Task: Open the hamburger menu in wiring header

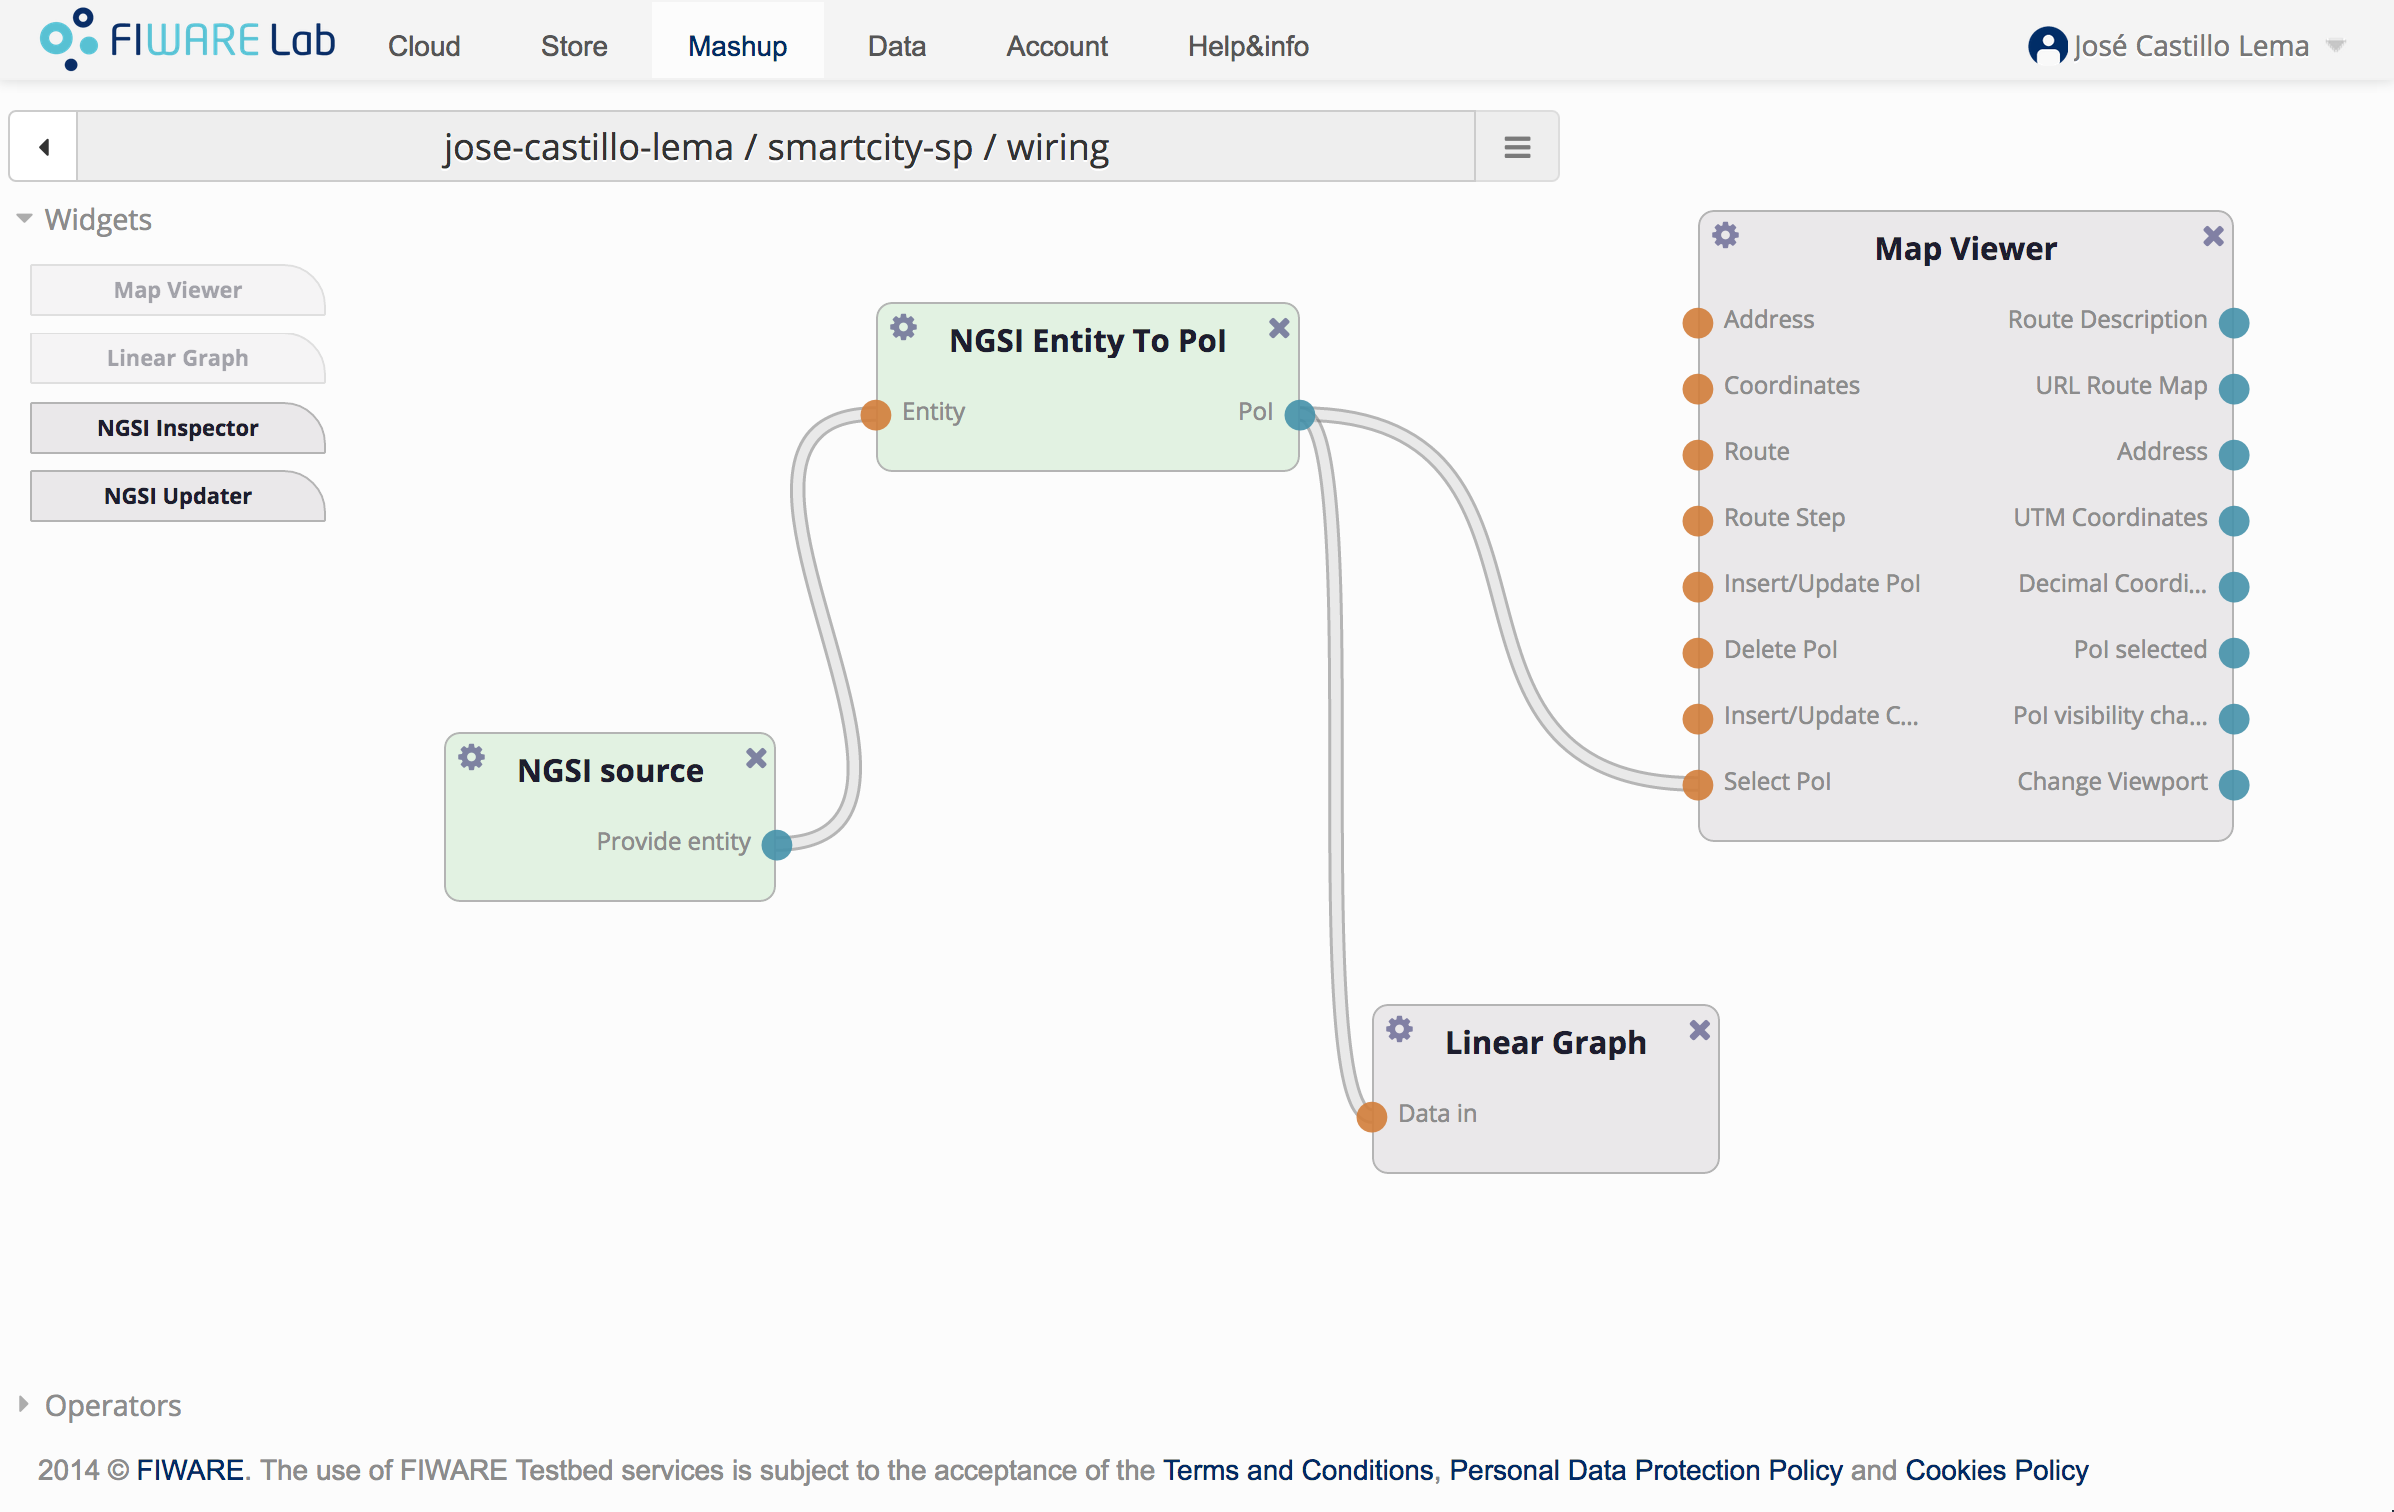Action: coord(1517,147)
